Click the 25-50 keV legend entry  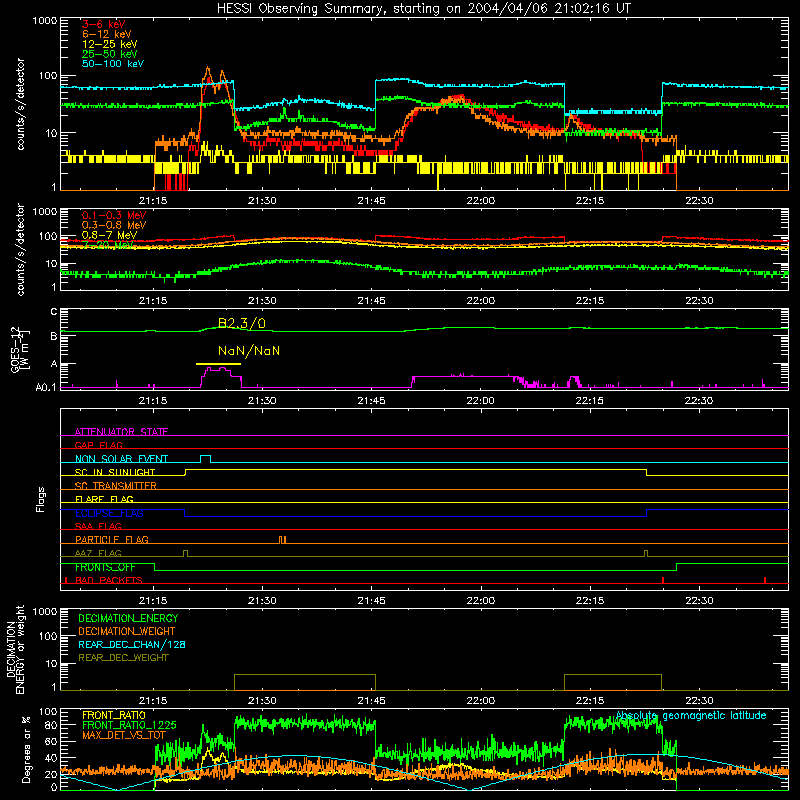tap(109, 54)
